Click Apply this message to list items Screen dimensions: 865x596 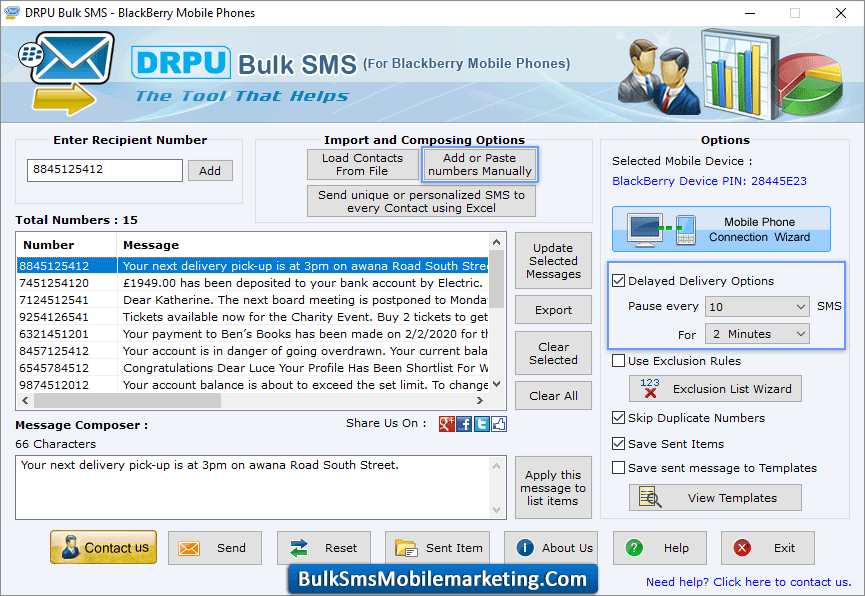click(x=553, y=488)
